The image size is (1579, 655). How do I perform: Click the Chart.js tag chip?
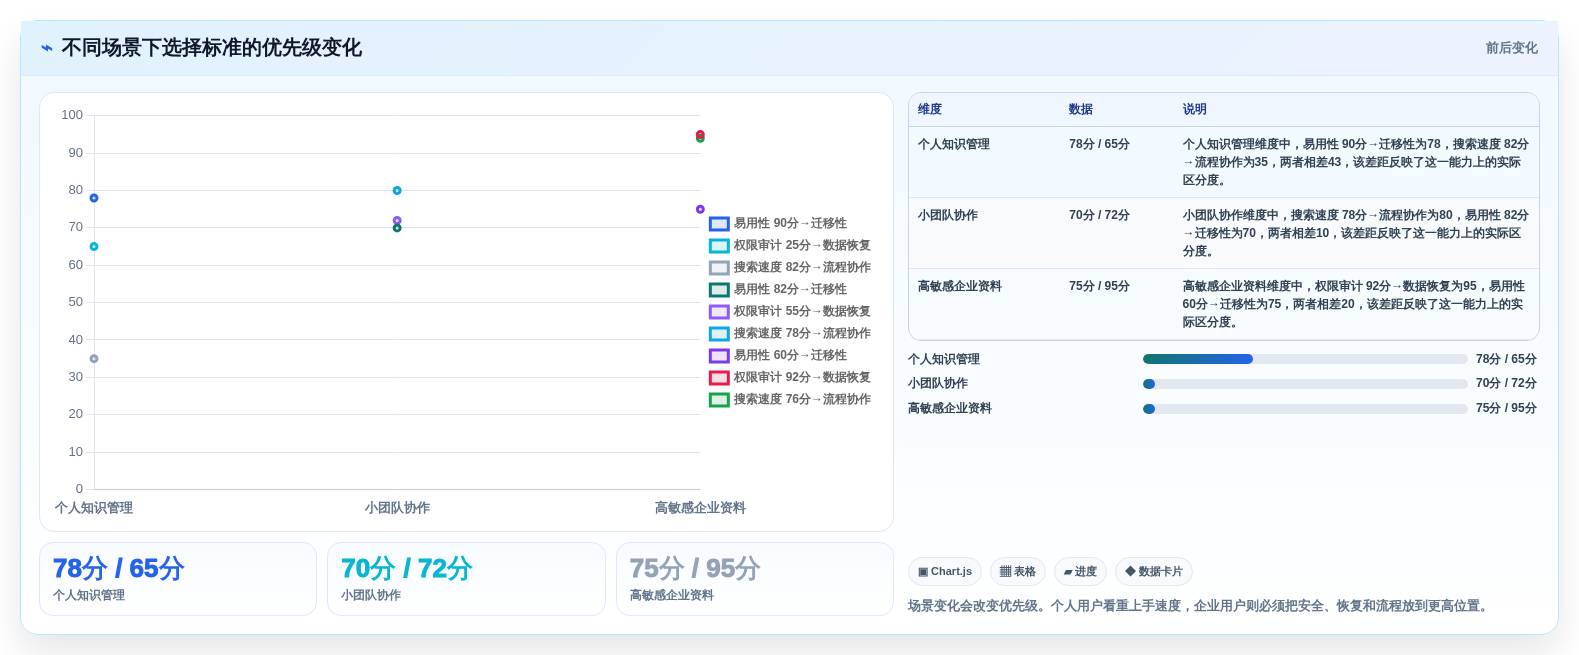945,572
